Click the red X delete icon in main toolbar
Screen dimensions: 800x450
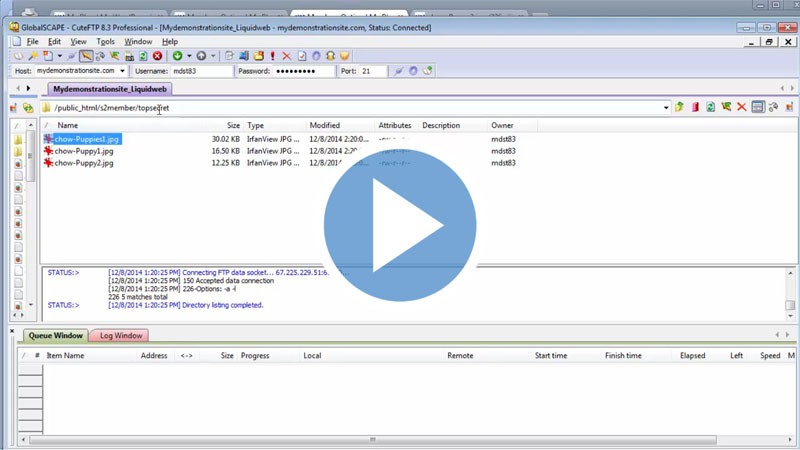click(287, 56)
